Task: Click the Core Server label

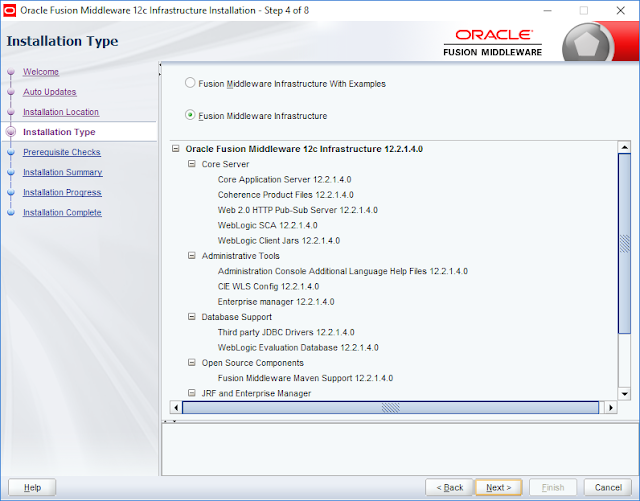Action: pyautogui.click(x=225, y=164)
